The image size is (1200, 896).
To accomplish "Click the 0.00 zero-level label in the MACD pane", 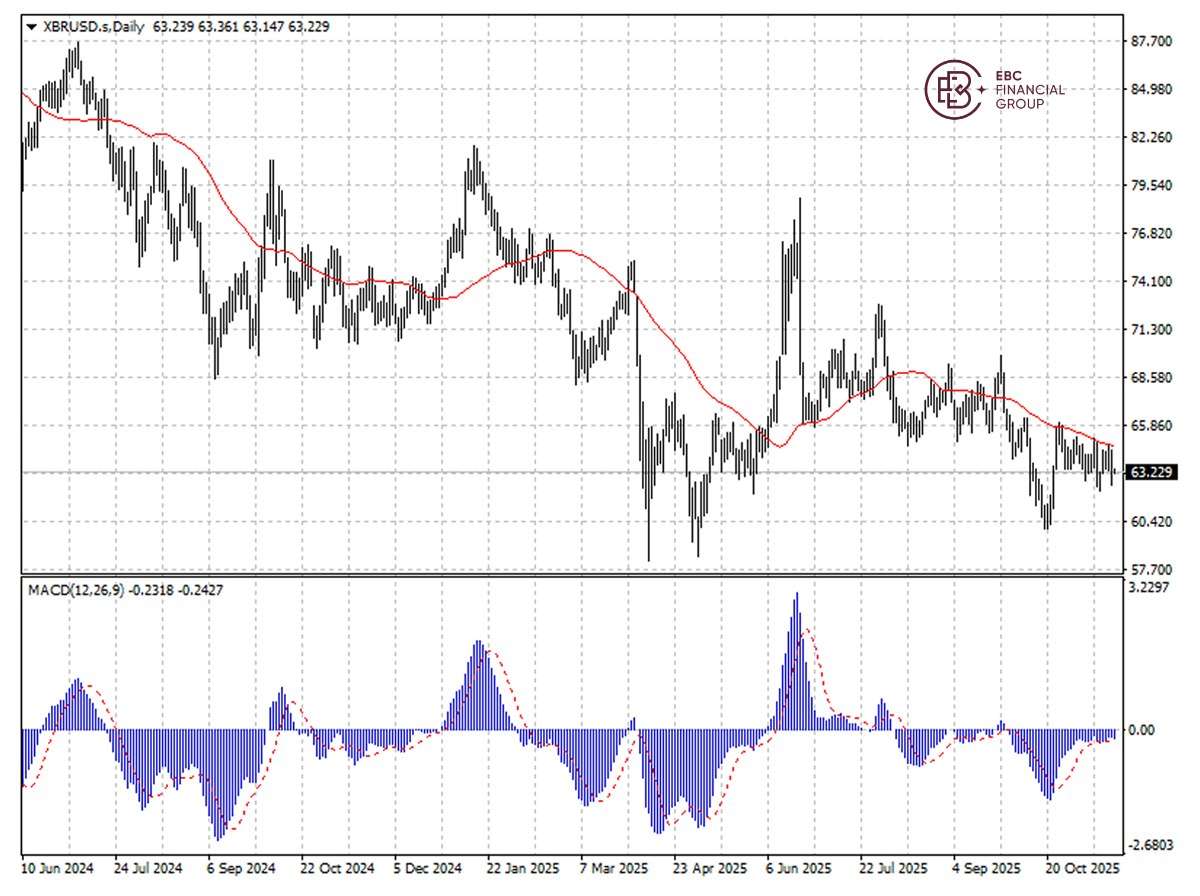I will coord(1143,729).
